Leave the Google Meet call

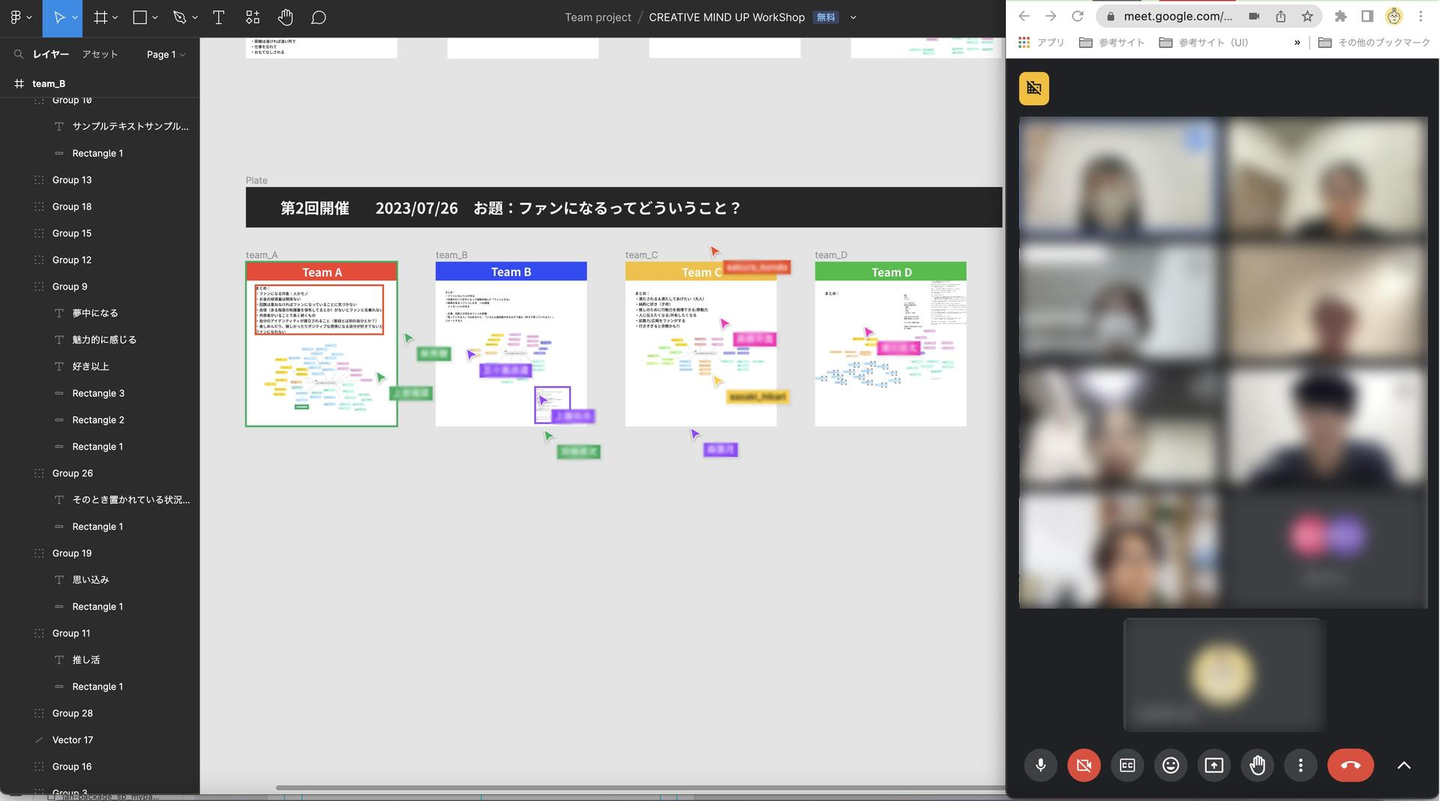(1350, 765)
